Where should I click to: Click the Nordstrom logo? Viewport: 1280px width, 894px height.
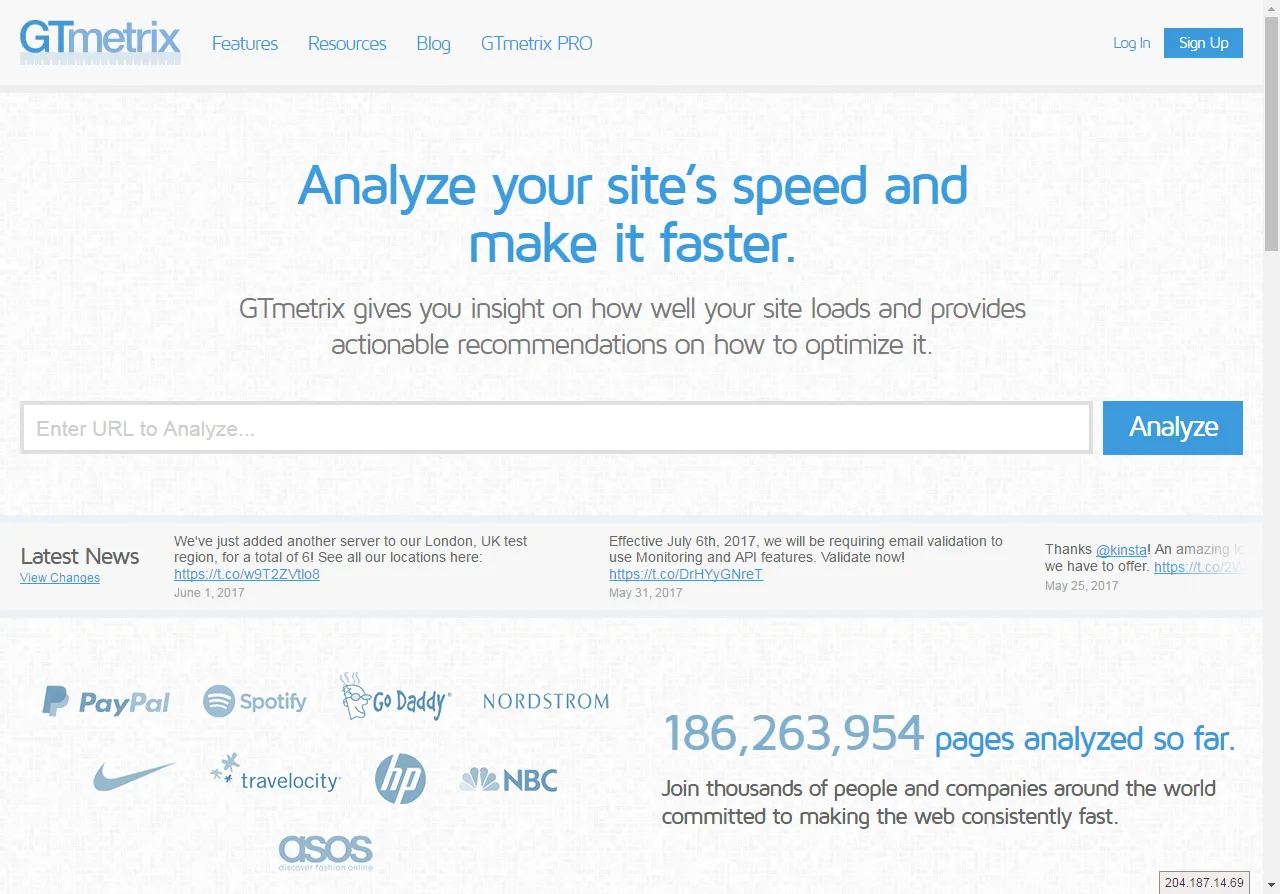pos(546,701)
